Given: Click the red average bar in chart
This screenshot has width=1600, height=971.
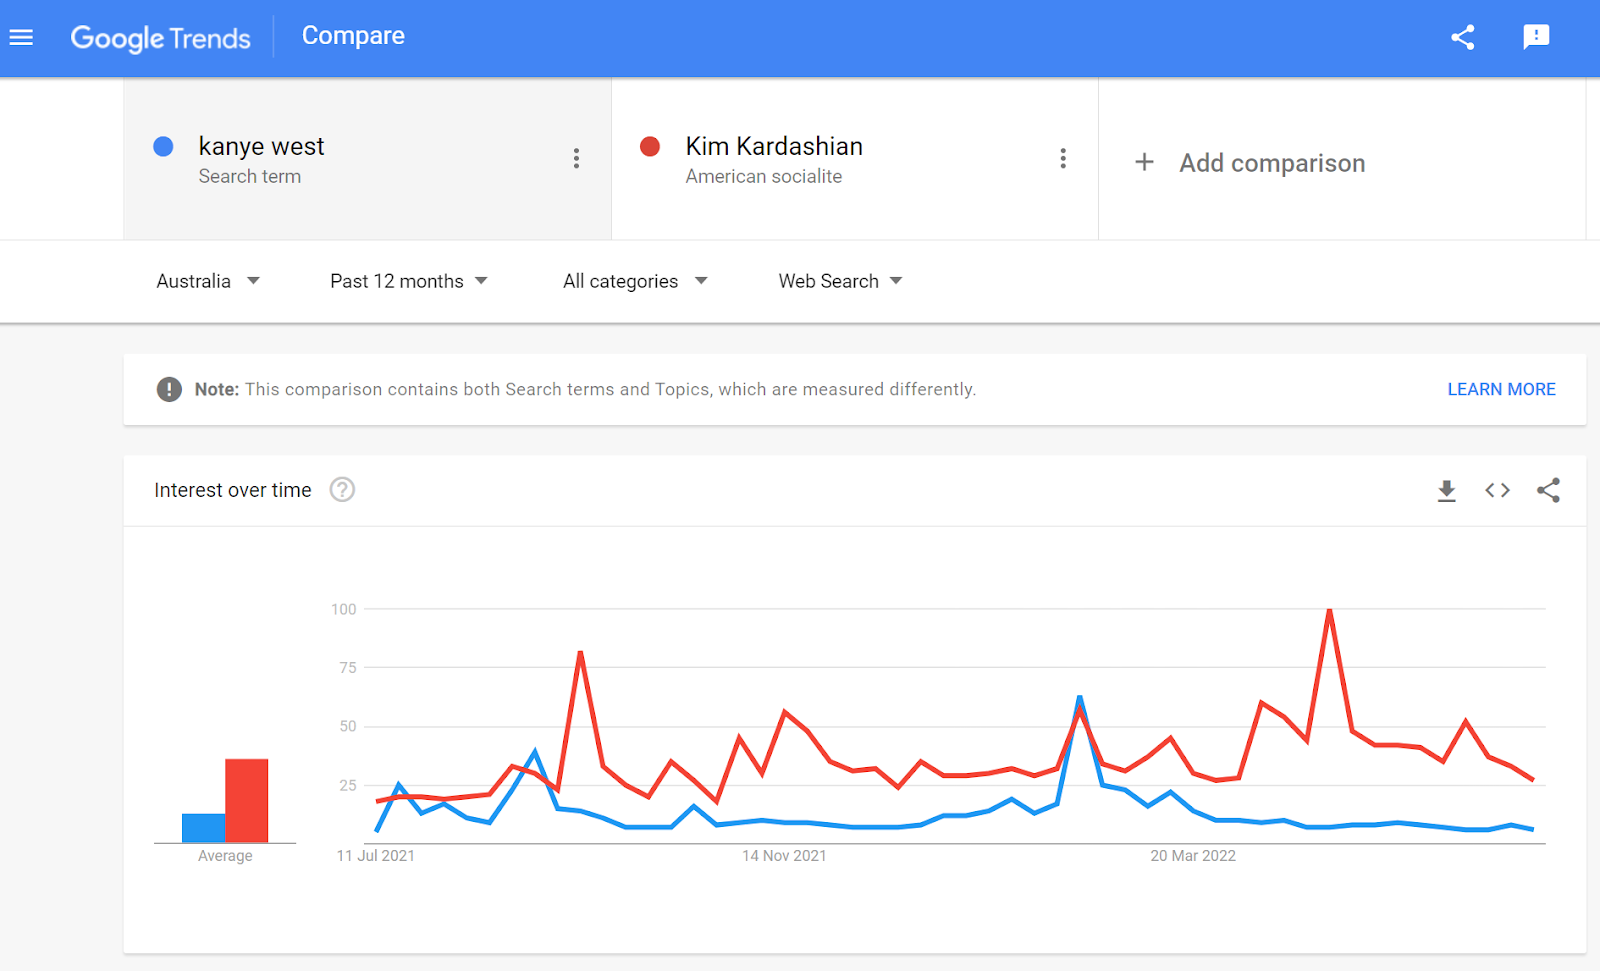Looking at the screenshot, I should pyautogui.click(x=246, y=800).
